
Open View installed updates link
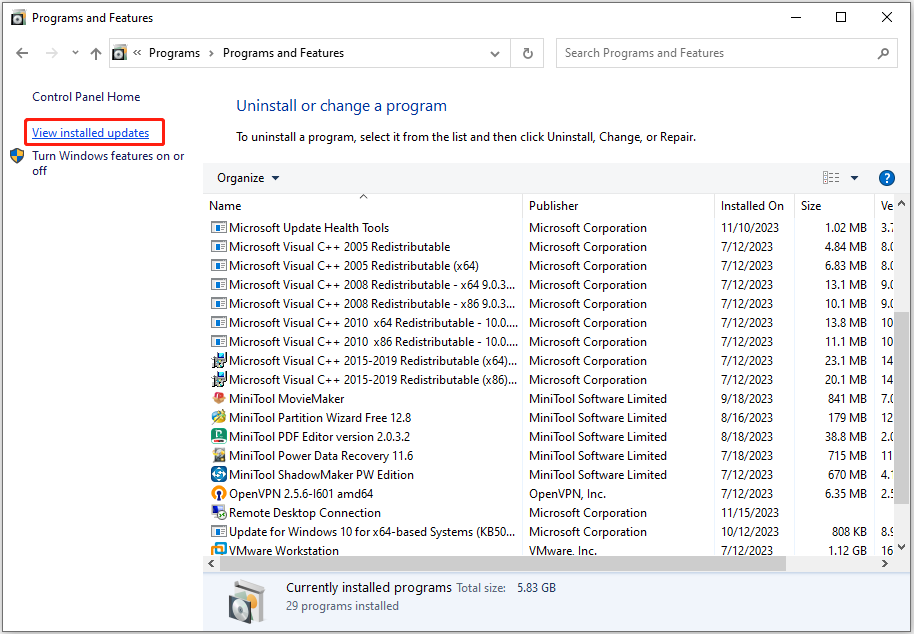[90, 133]
